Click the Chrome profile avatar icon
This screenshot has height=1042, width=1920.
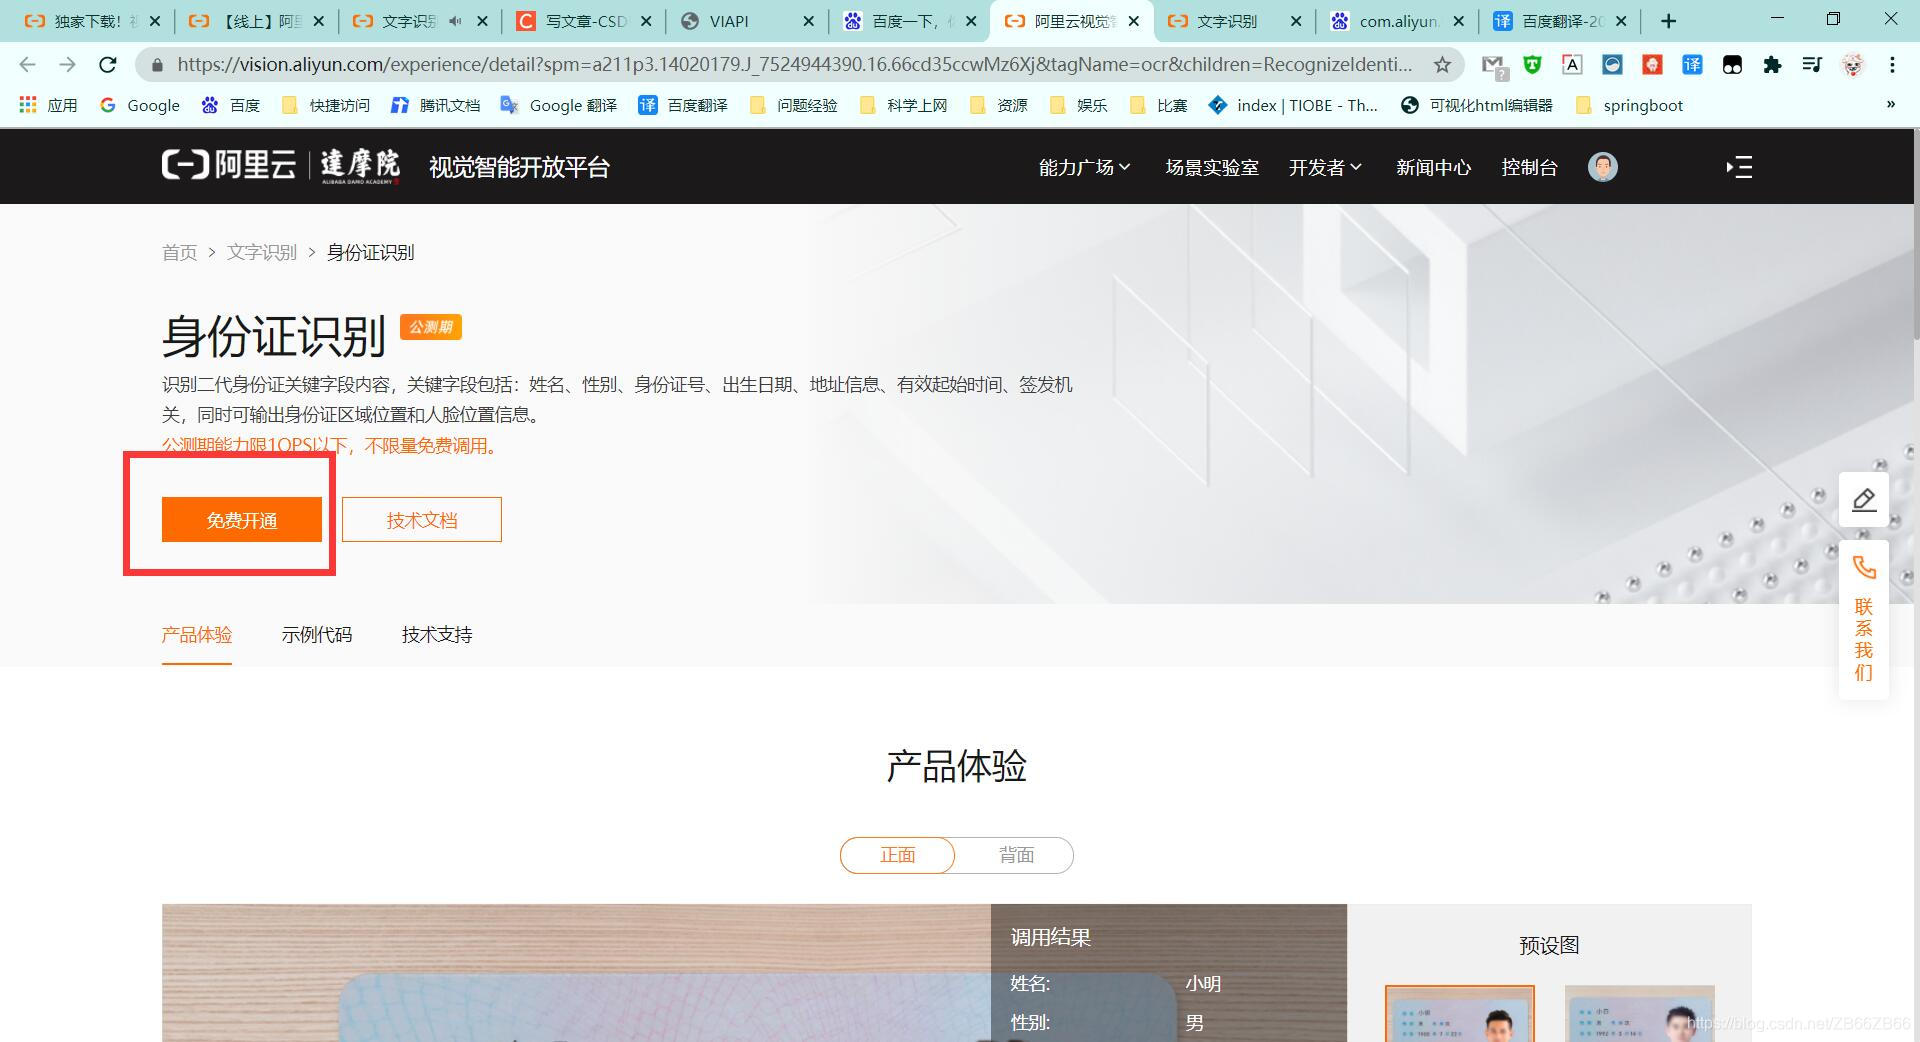[1853, 65]
